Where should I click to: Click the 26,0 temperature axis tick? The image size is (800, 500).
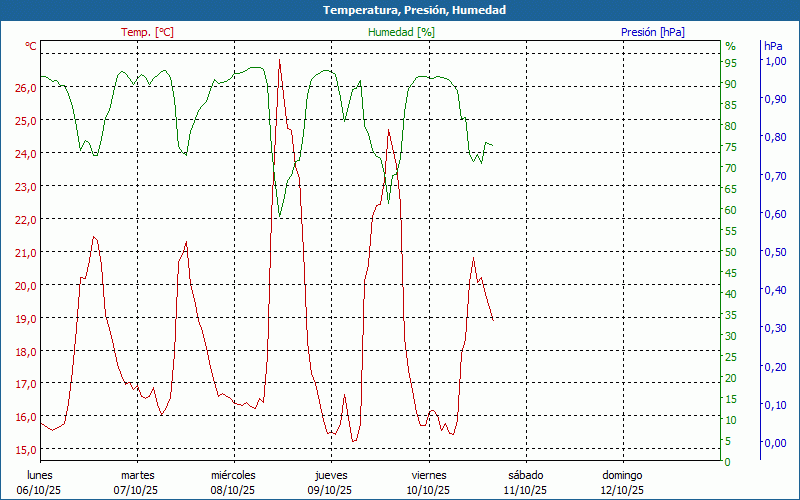pyautogui.click(x=26, y=87)
